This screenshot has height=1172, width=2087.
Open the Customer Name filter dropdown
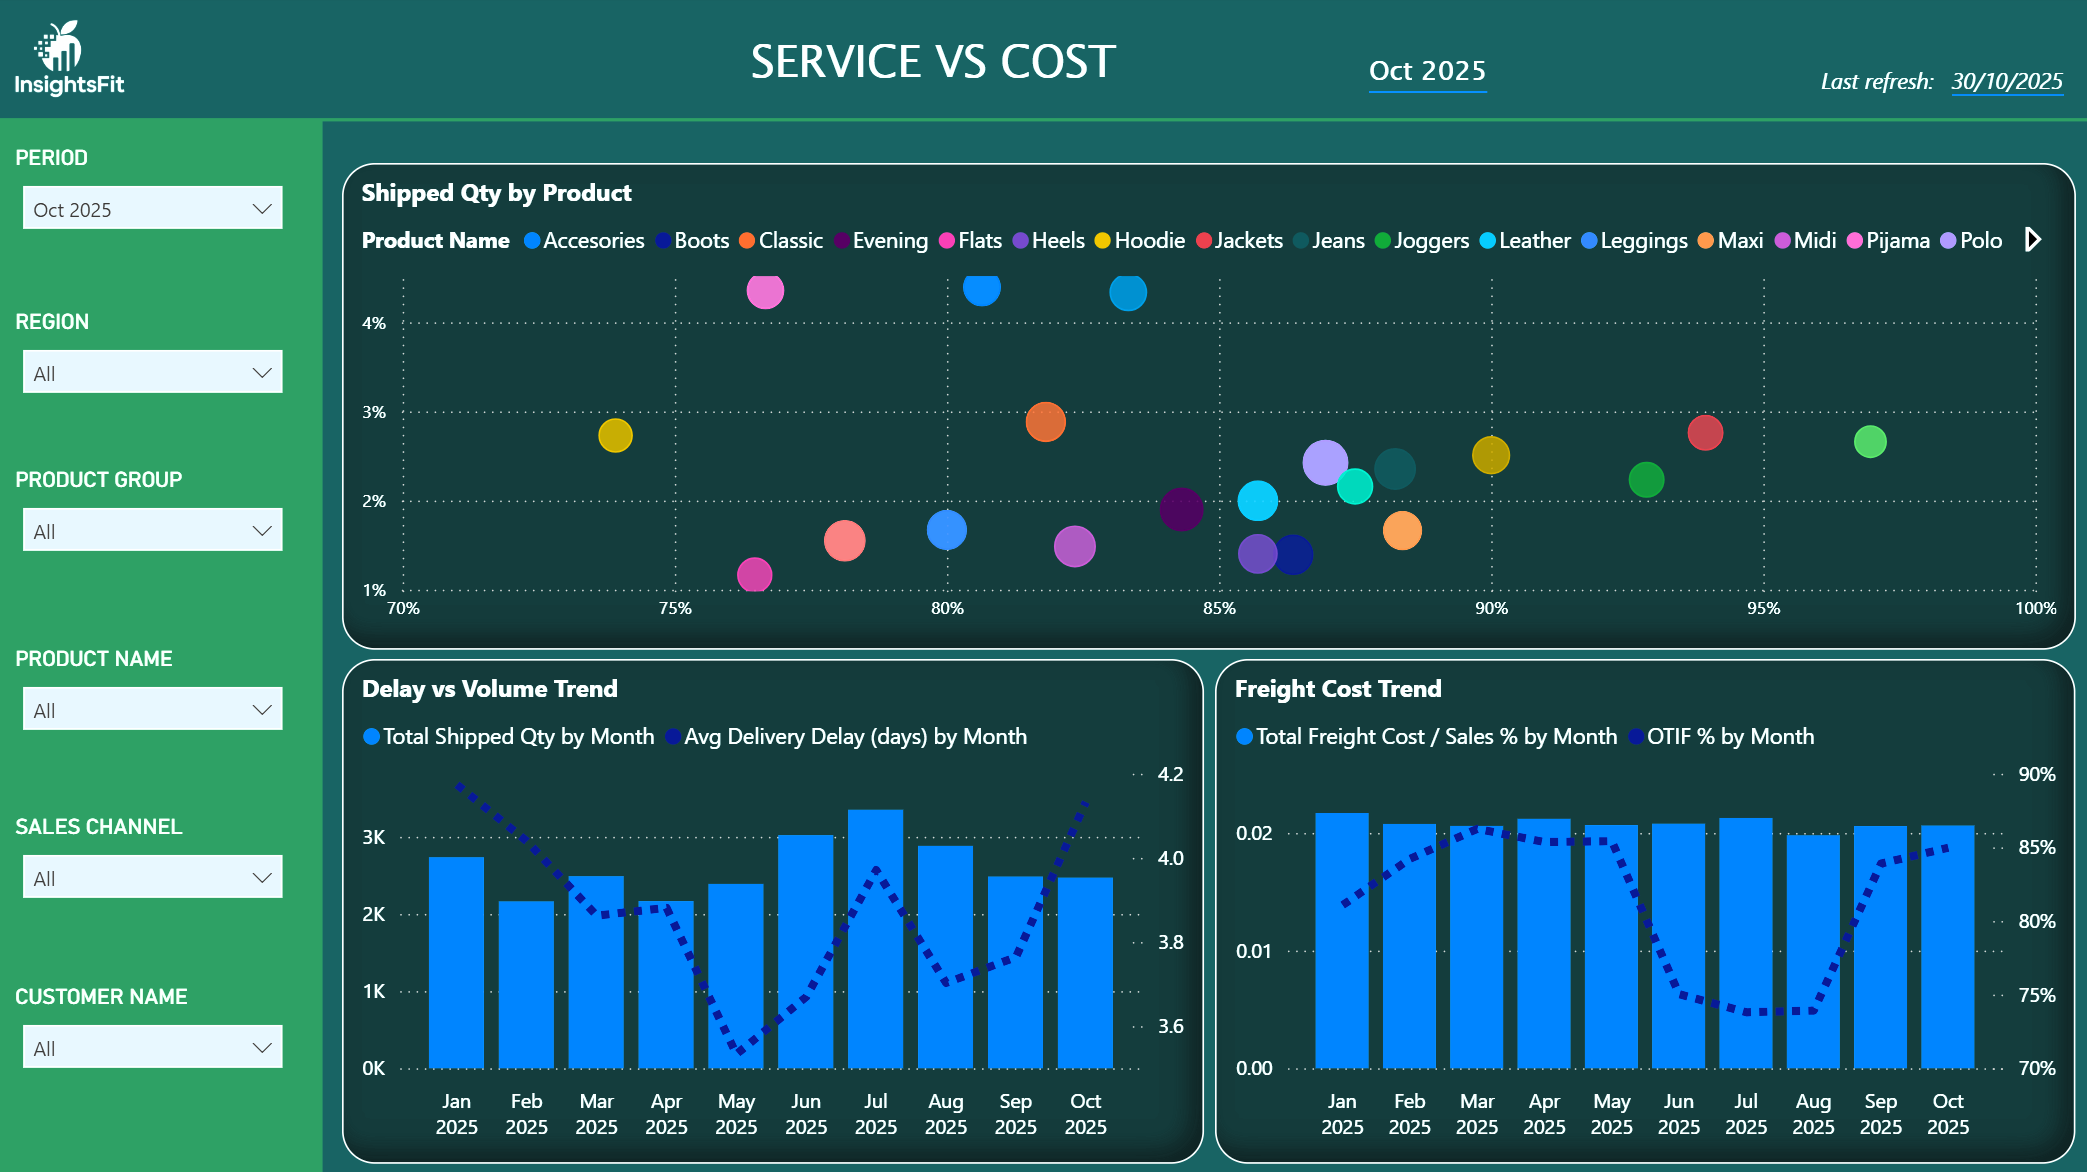coord(152,1048)
